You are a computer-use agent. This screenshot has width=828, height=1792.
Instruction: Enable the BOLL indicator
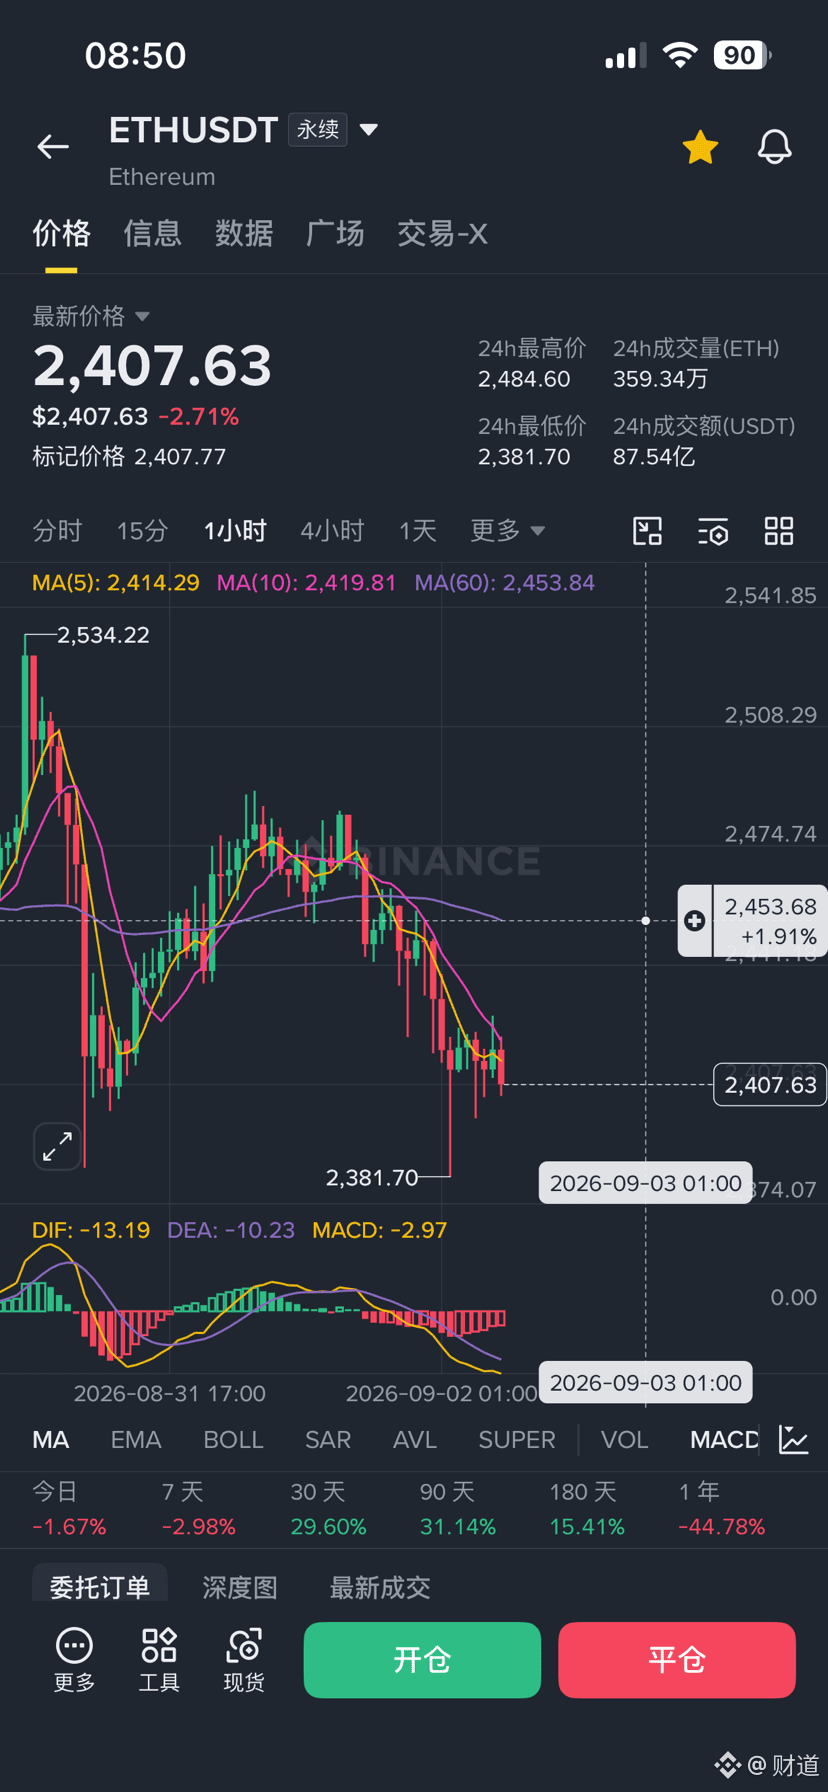[x=233, y=1440]
